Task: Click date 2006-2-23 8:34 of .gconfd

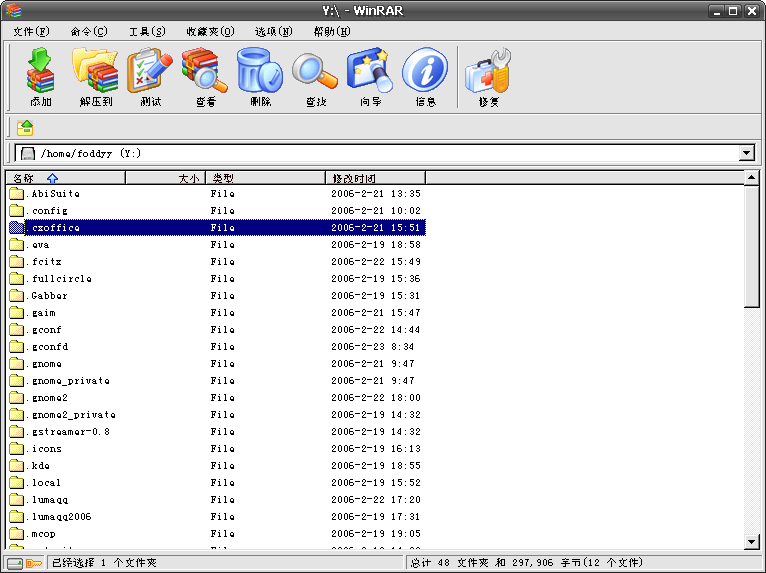Action: point(372,347)
